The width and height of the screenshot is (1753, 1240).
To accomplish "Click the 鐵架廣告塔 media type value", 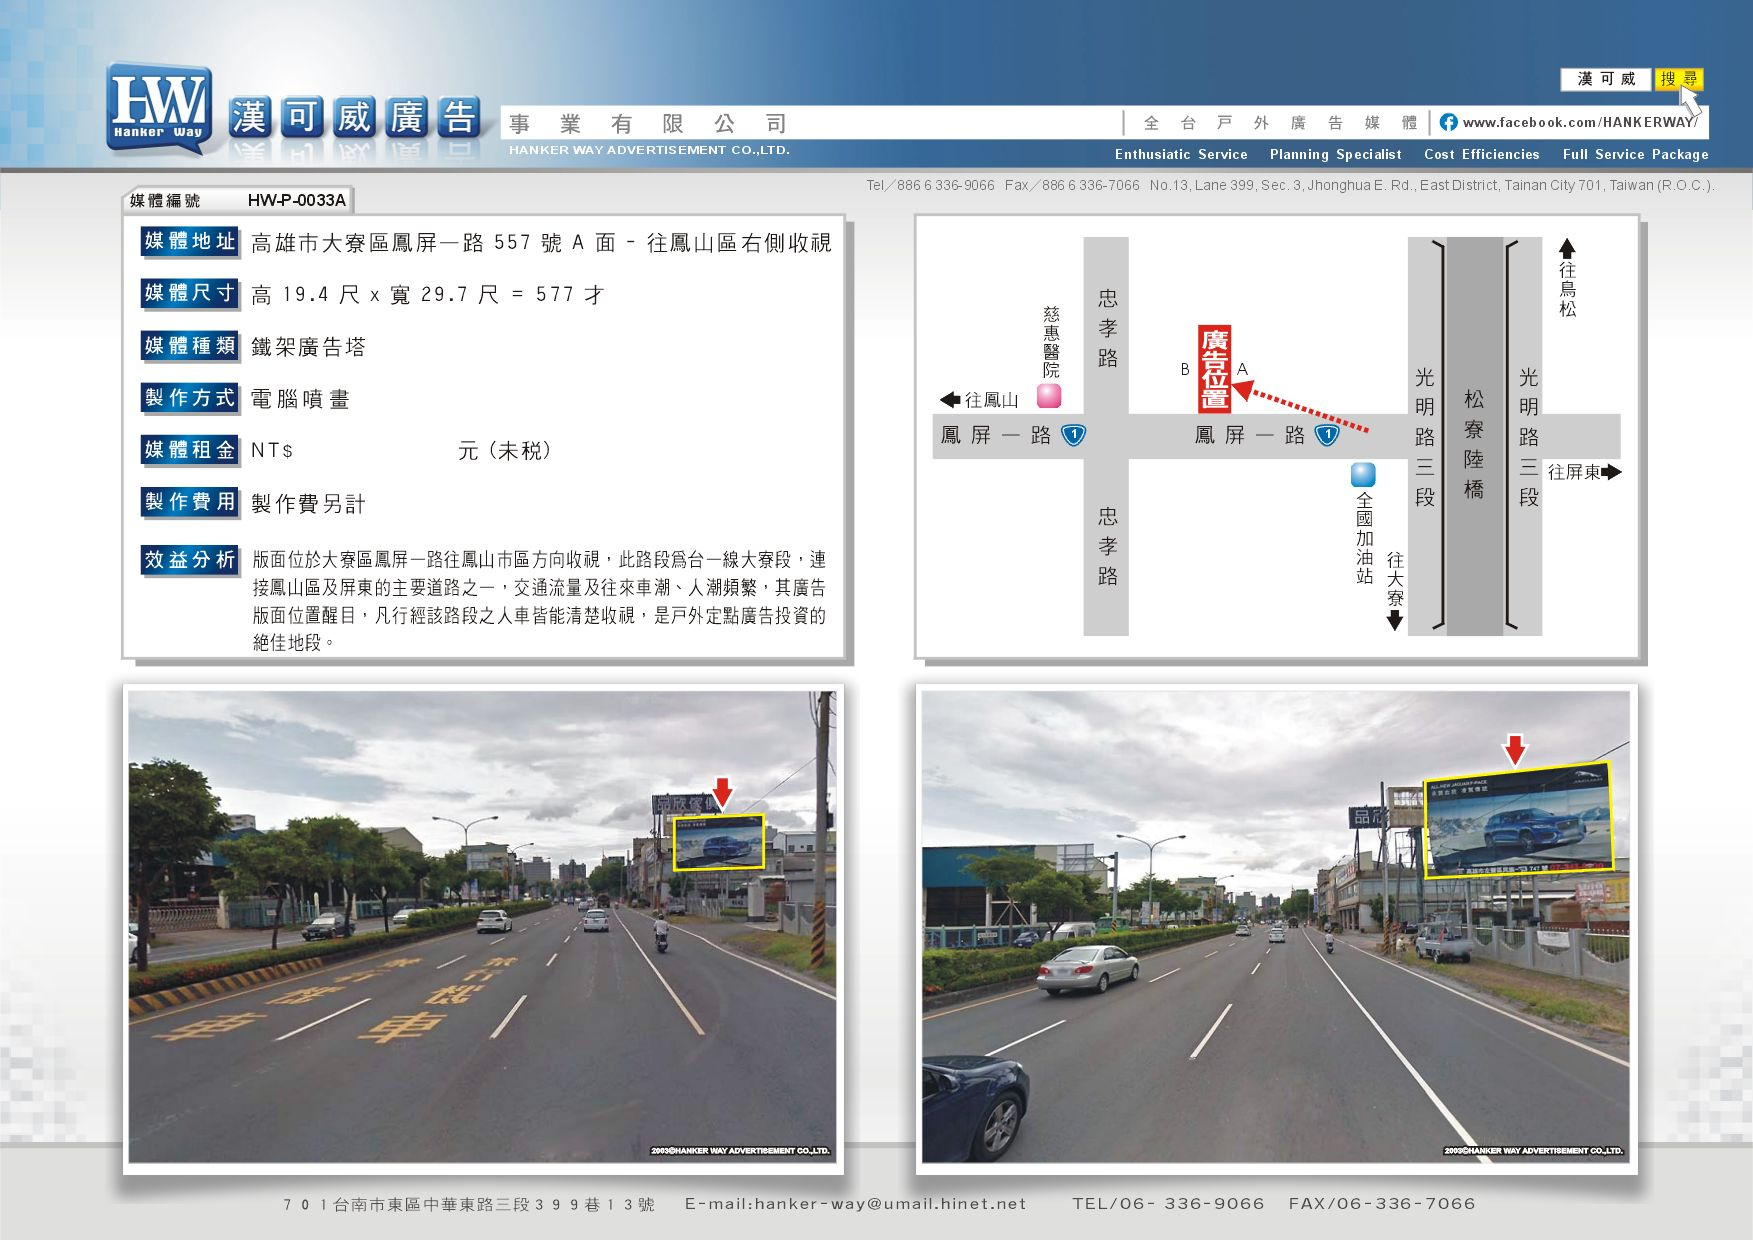I will [308, 347].
